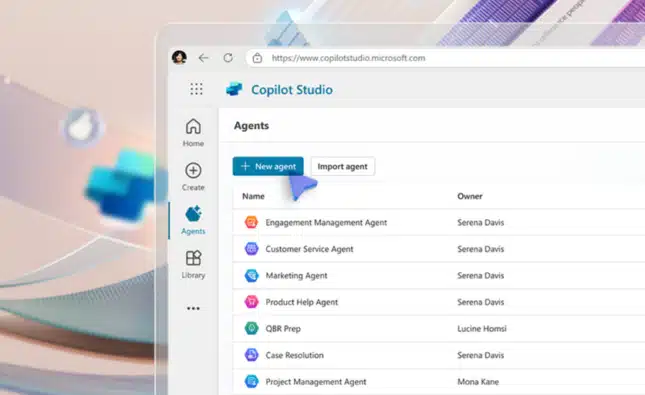This screenshot has width=645, height=395.
Task: Open the app launcher grid icon
Action: coord(196,89)
